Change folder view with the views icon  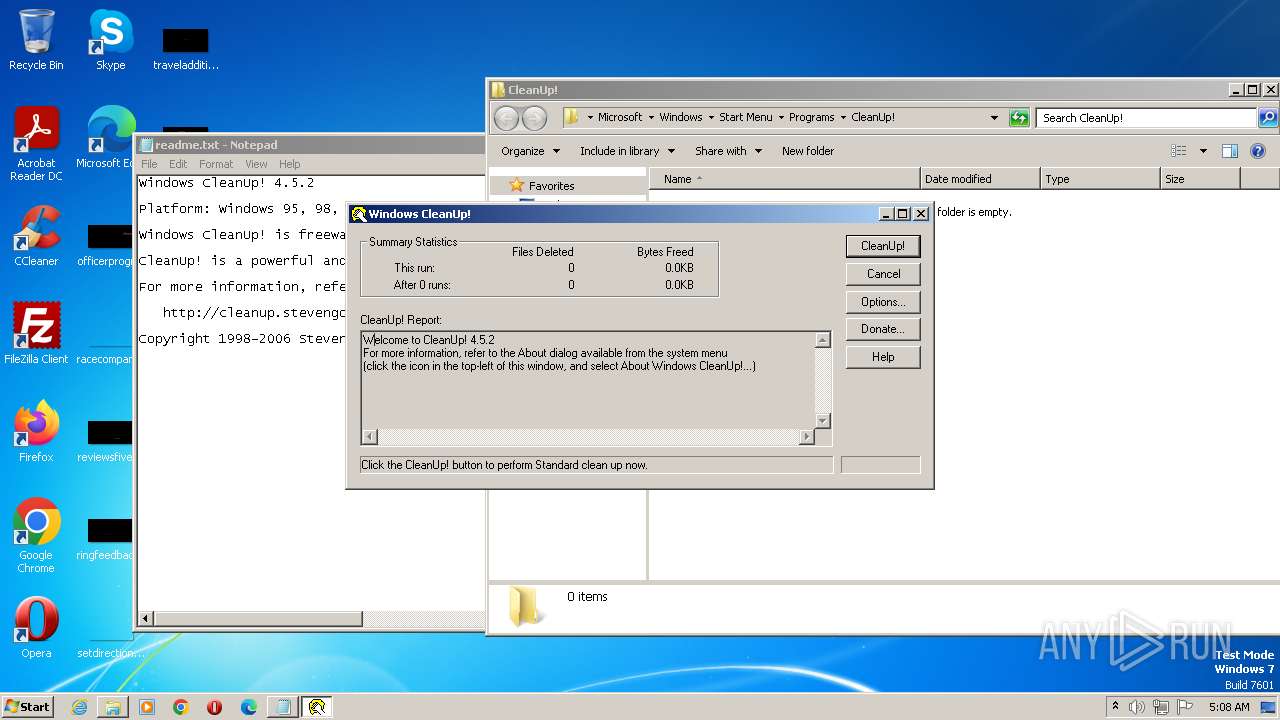point(1179,151)
